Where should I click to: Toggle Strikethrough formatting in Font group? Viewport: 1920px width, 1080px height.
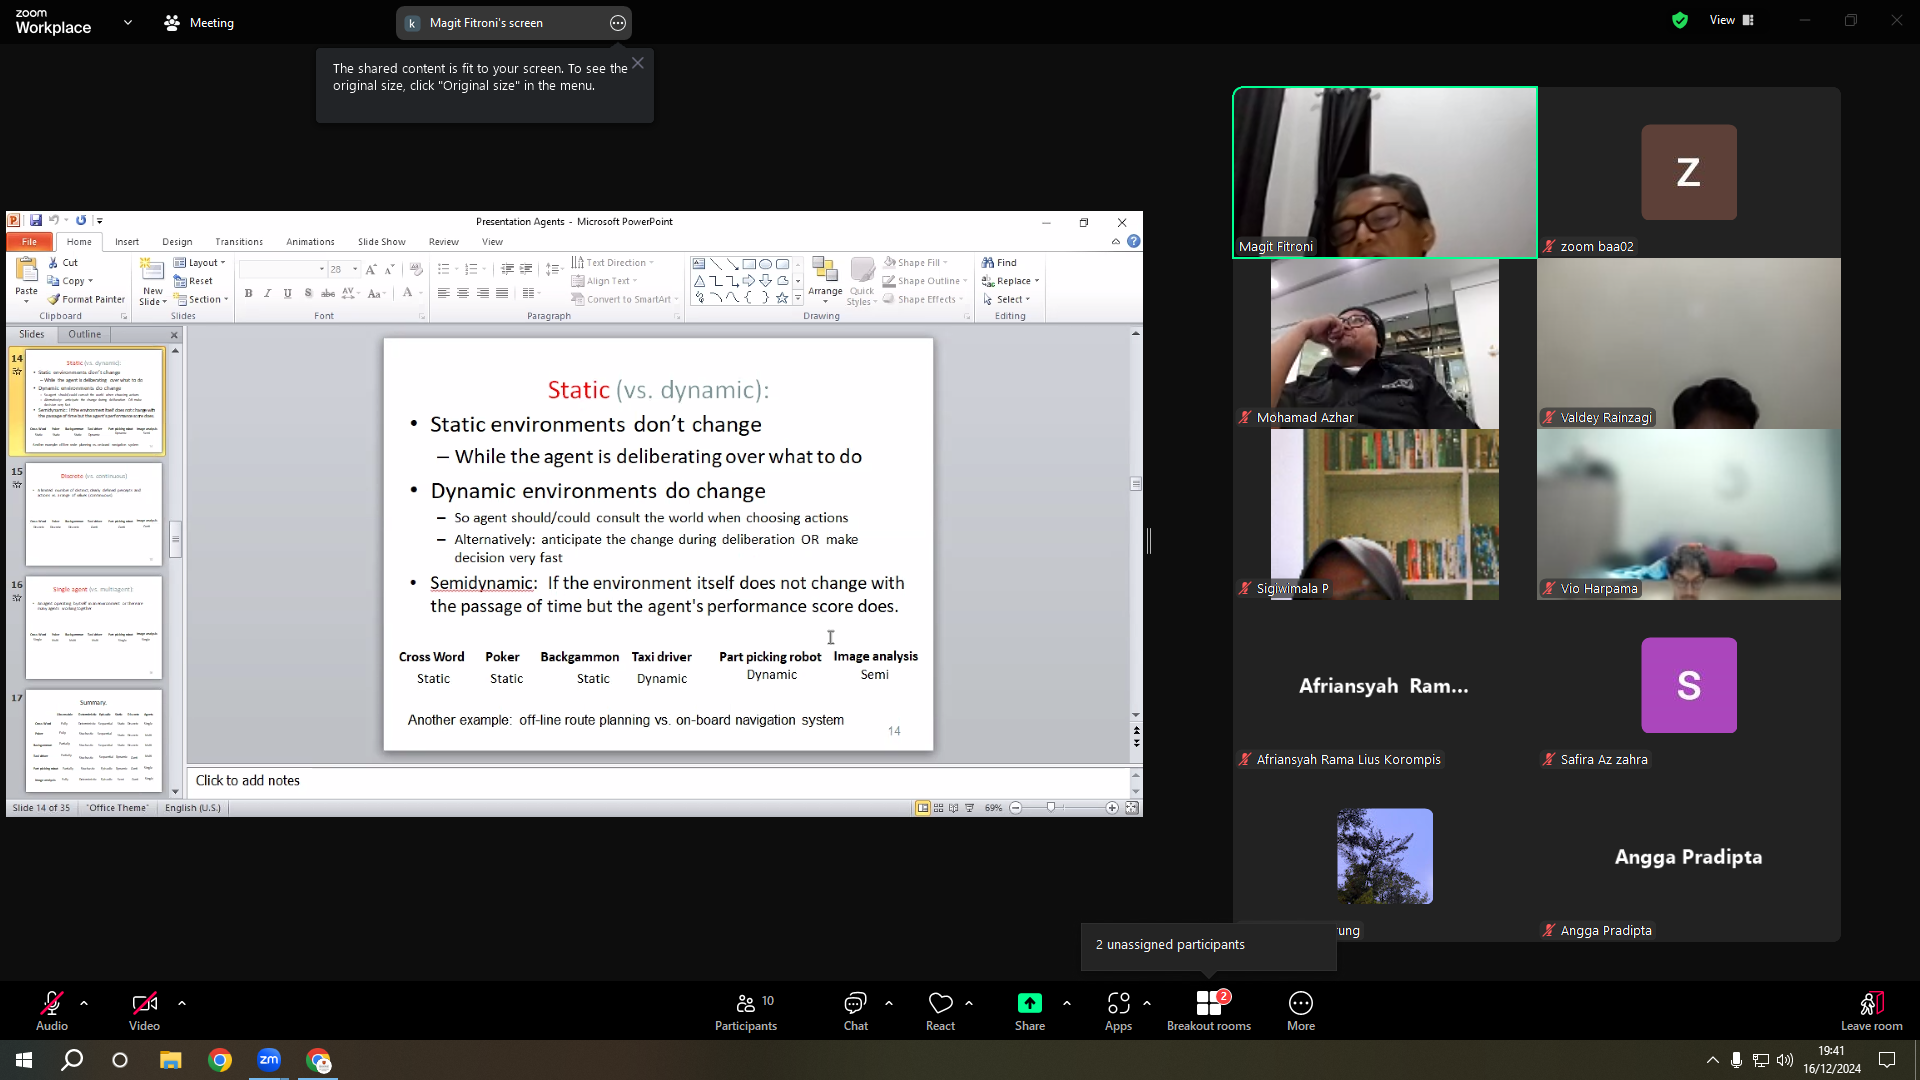click(x=328, y=294)
